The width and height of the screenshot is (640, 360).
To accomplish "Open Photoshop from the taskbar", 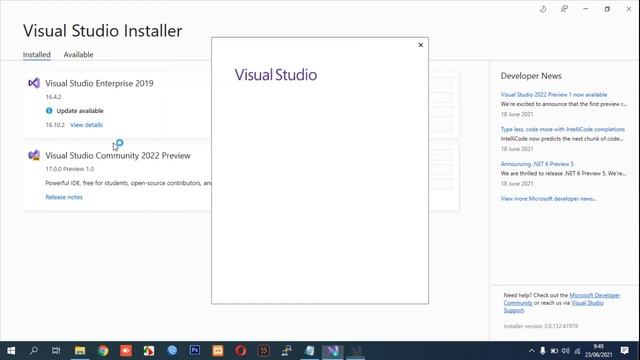I will tap(195, 351).
